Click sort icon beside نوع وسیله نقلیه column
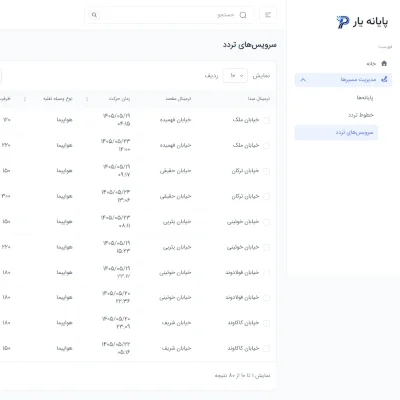Image resolution: width=400 pixels, height=400 pixels. point(25,99)
